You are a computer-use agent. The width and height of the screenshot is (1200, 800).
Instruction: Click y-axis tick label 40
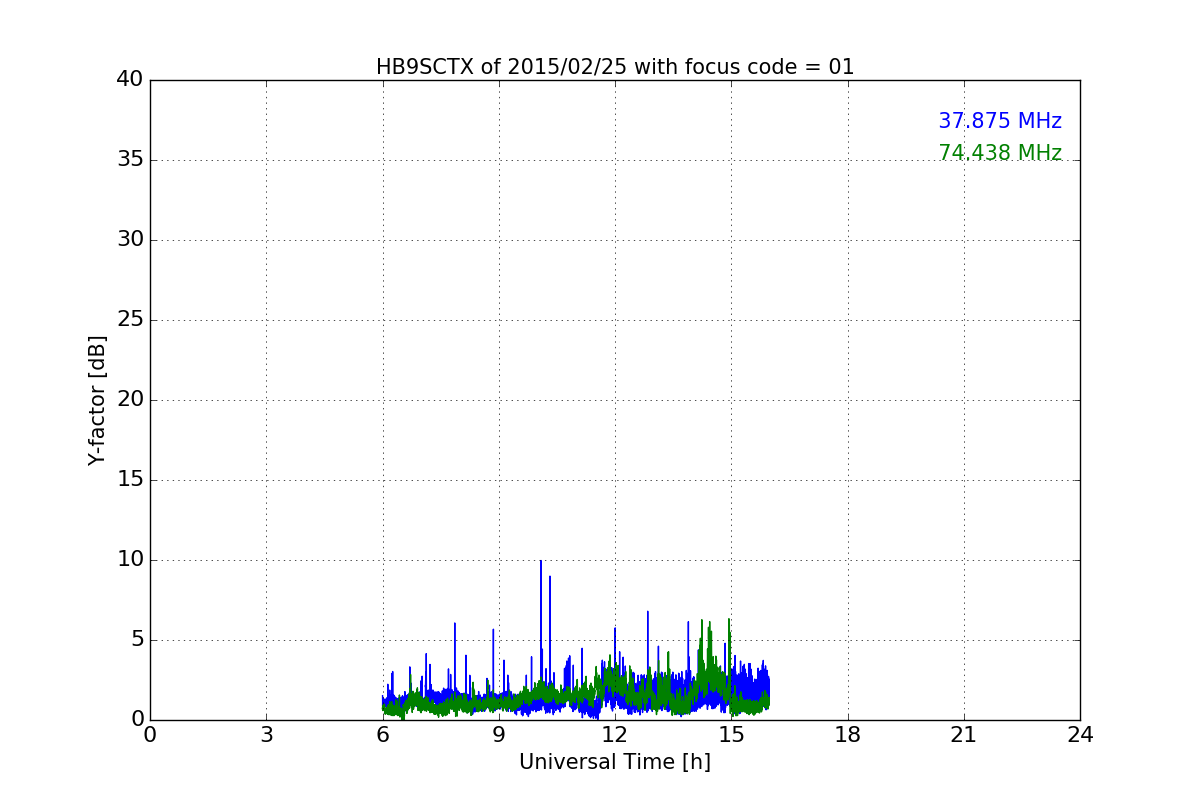pyautogui.click(x=130, y=80)
